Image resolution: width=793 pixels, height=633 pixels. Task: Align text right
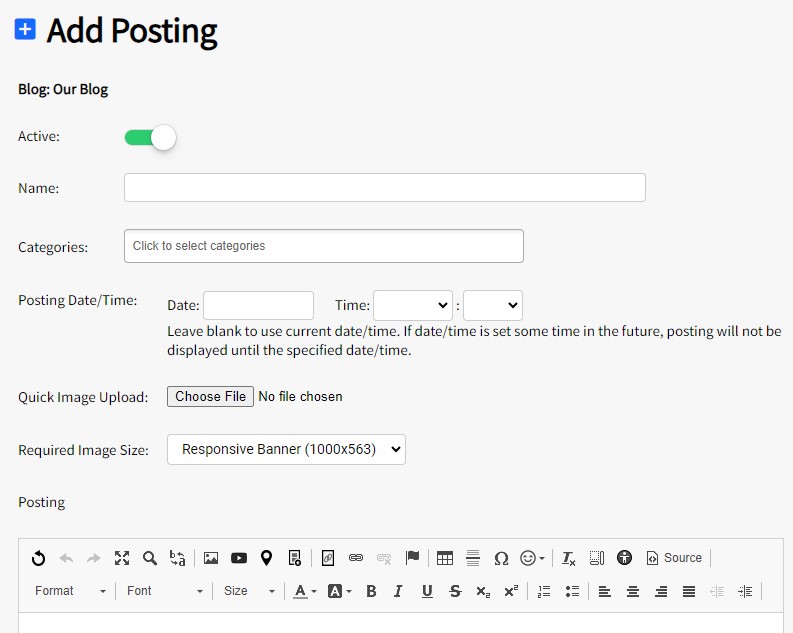(661, 591)
